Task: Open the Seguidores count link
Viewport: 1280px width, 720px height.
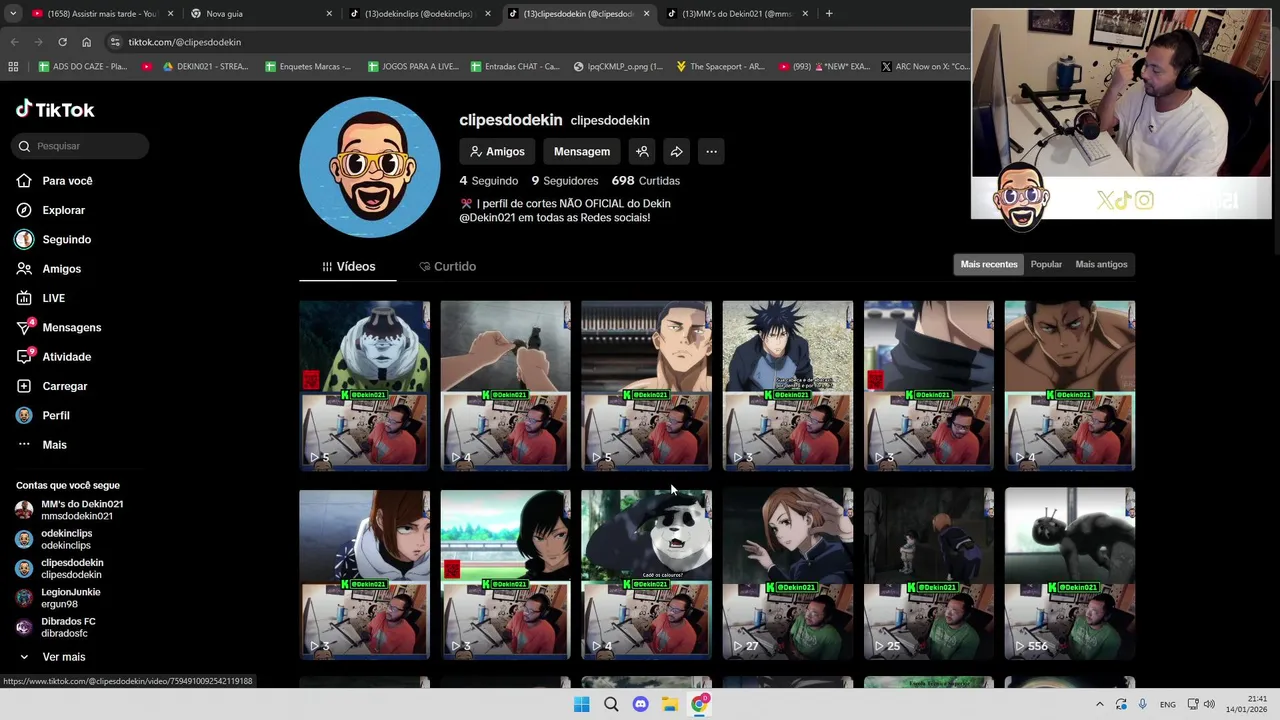Action: [565, 181]
